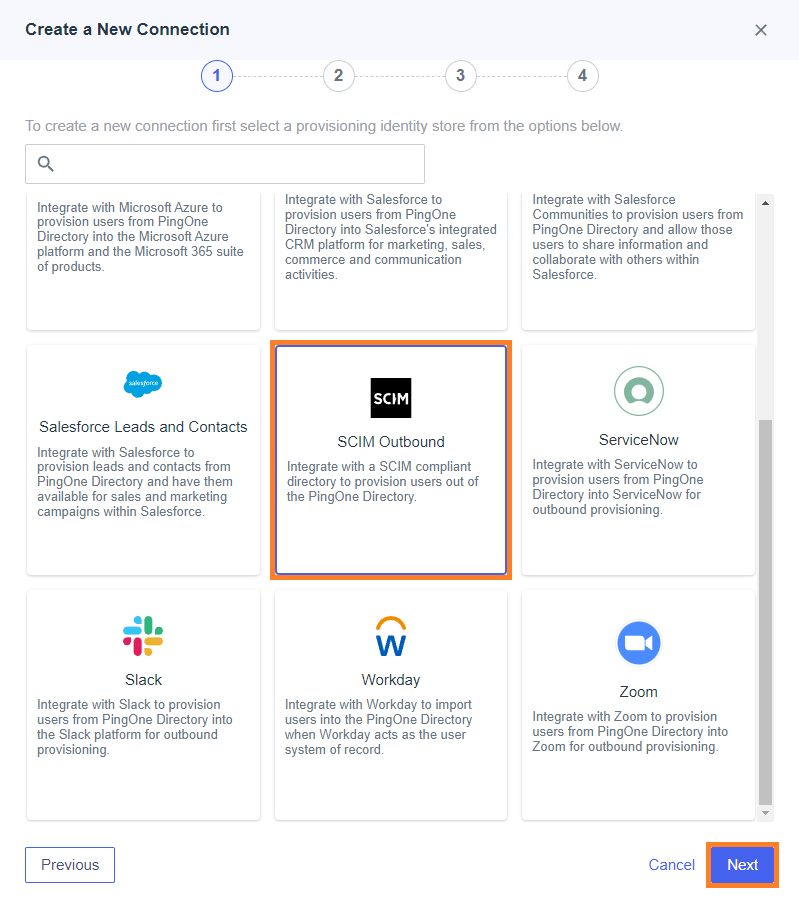Click the Previous button

click(x=70, y=865)
